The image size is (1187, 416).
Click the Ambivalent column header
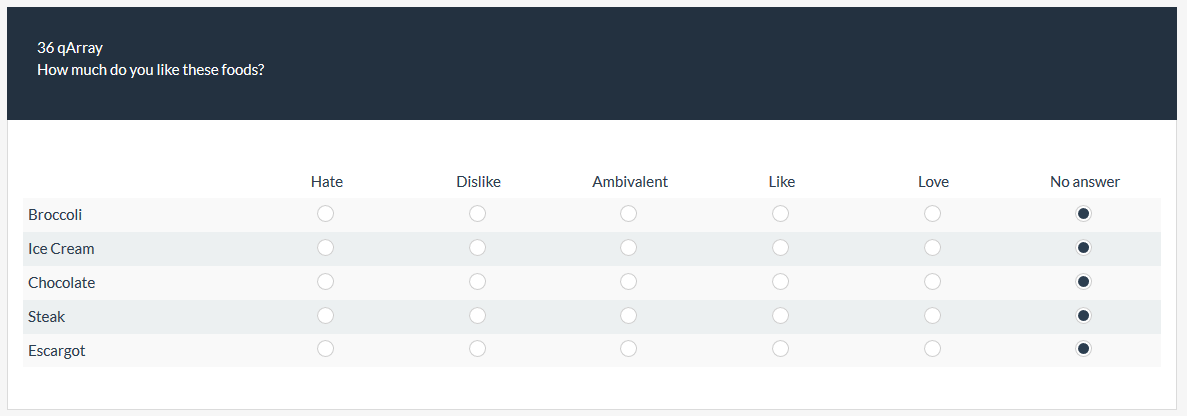pyautogui.click(x=629, y=182)
